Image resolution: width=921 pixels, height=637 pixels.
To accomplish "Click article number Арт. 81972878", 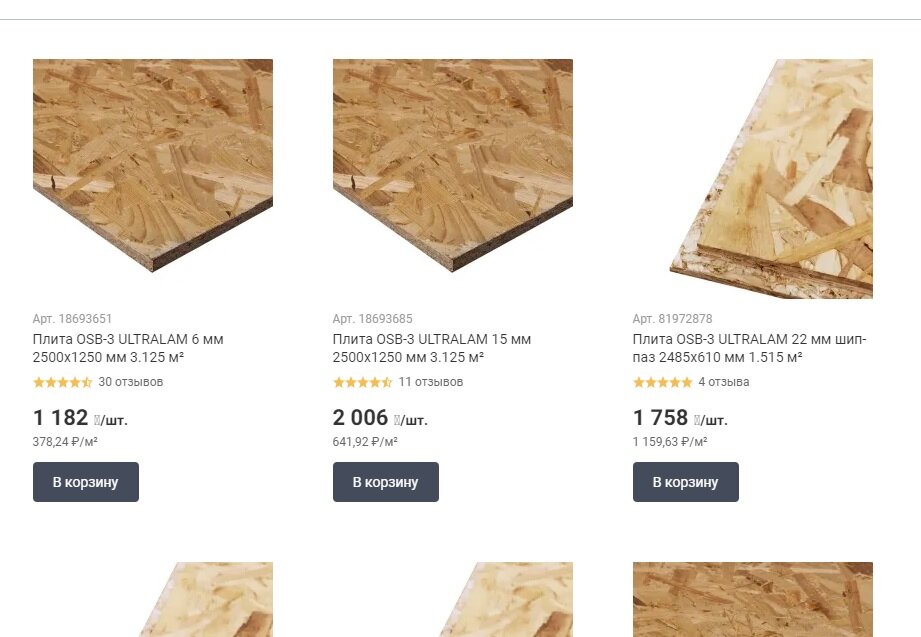I will (673, 318).
